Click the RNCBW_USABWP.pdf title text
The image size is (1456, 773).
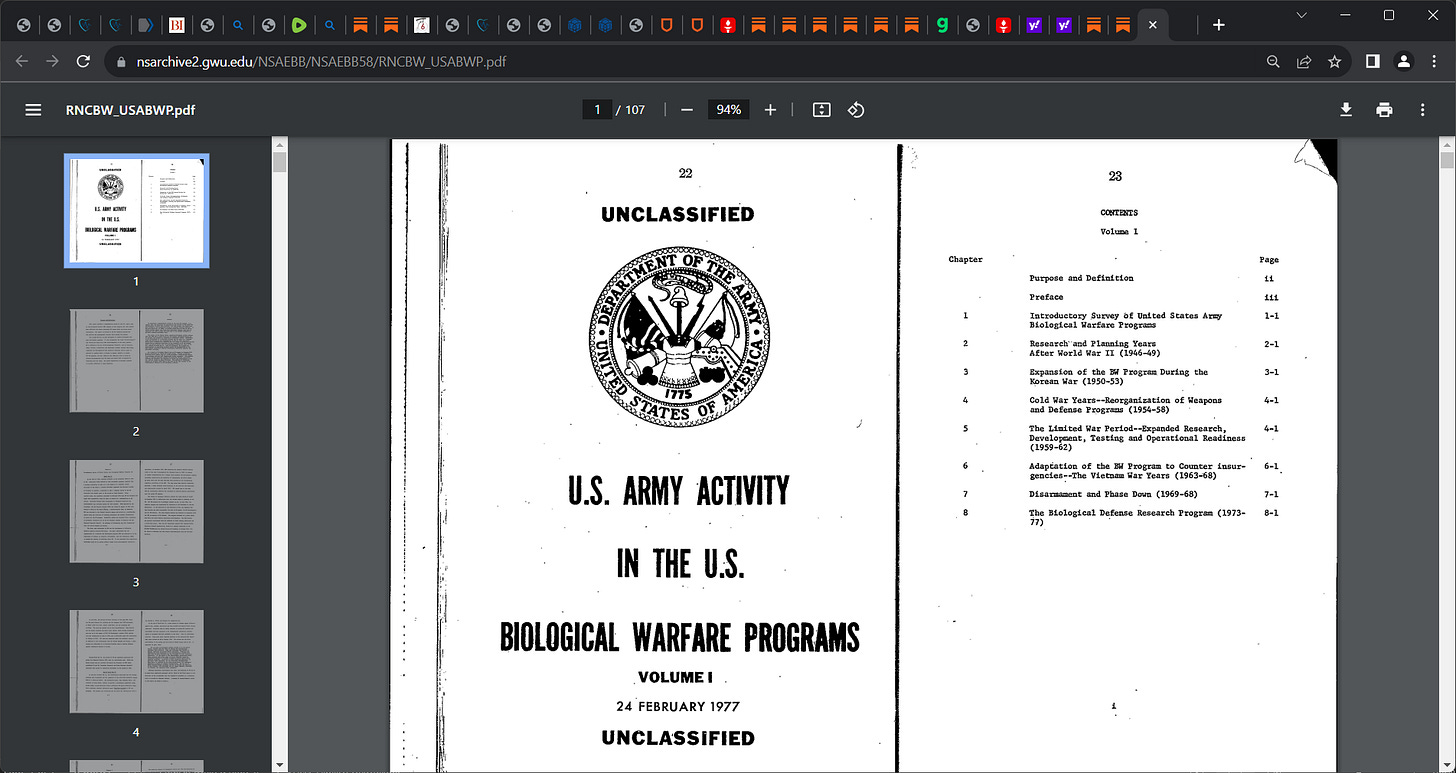tap(130, 110)
